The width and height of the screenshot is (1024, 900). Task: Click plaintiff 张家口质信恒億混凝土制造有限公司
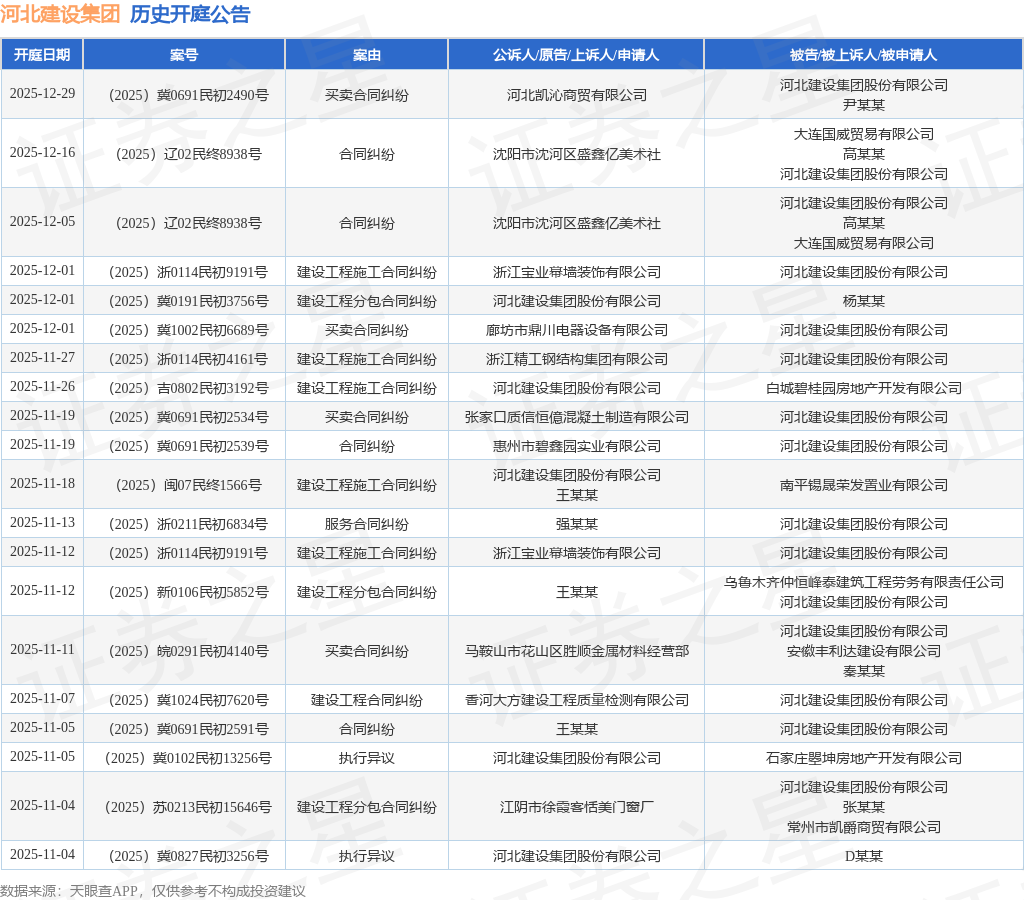pyautogui.click(x=577, y=417)
